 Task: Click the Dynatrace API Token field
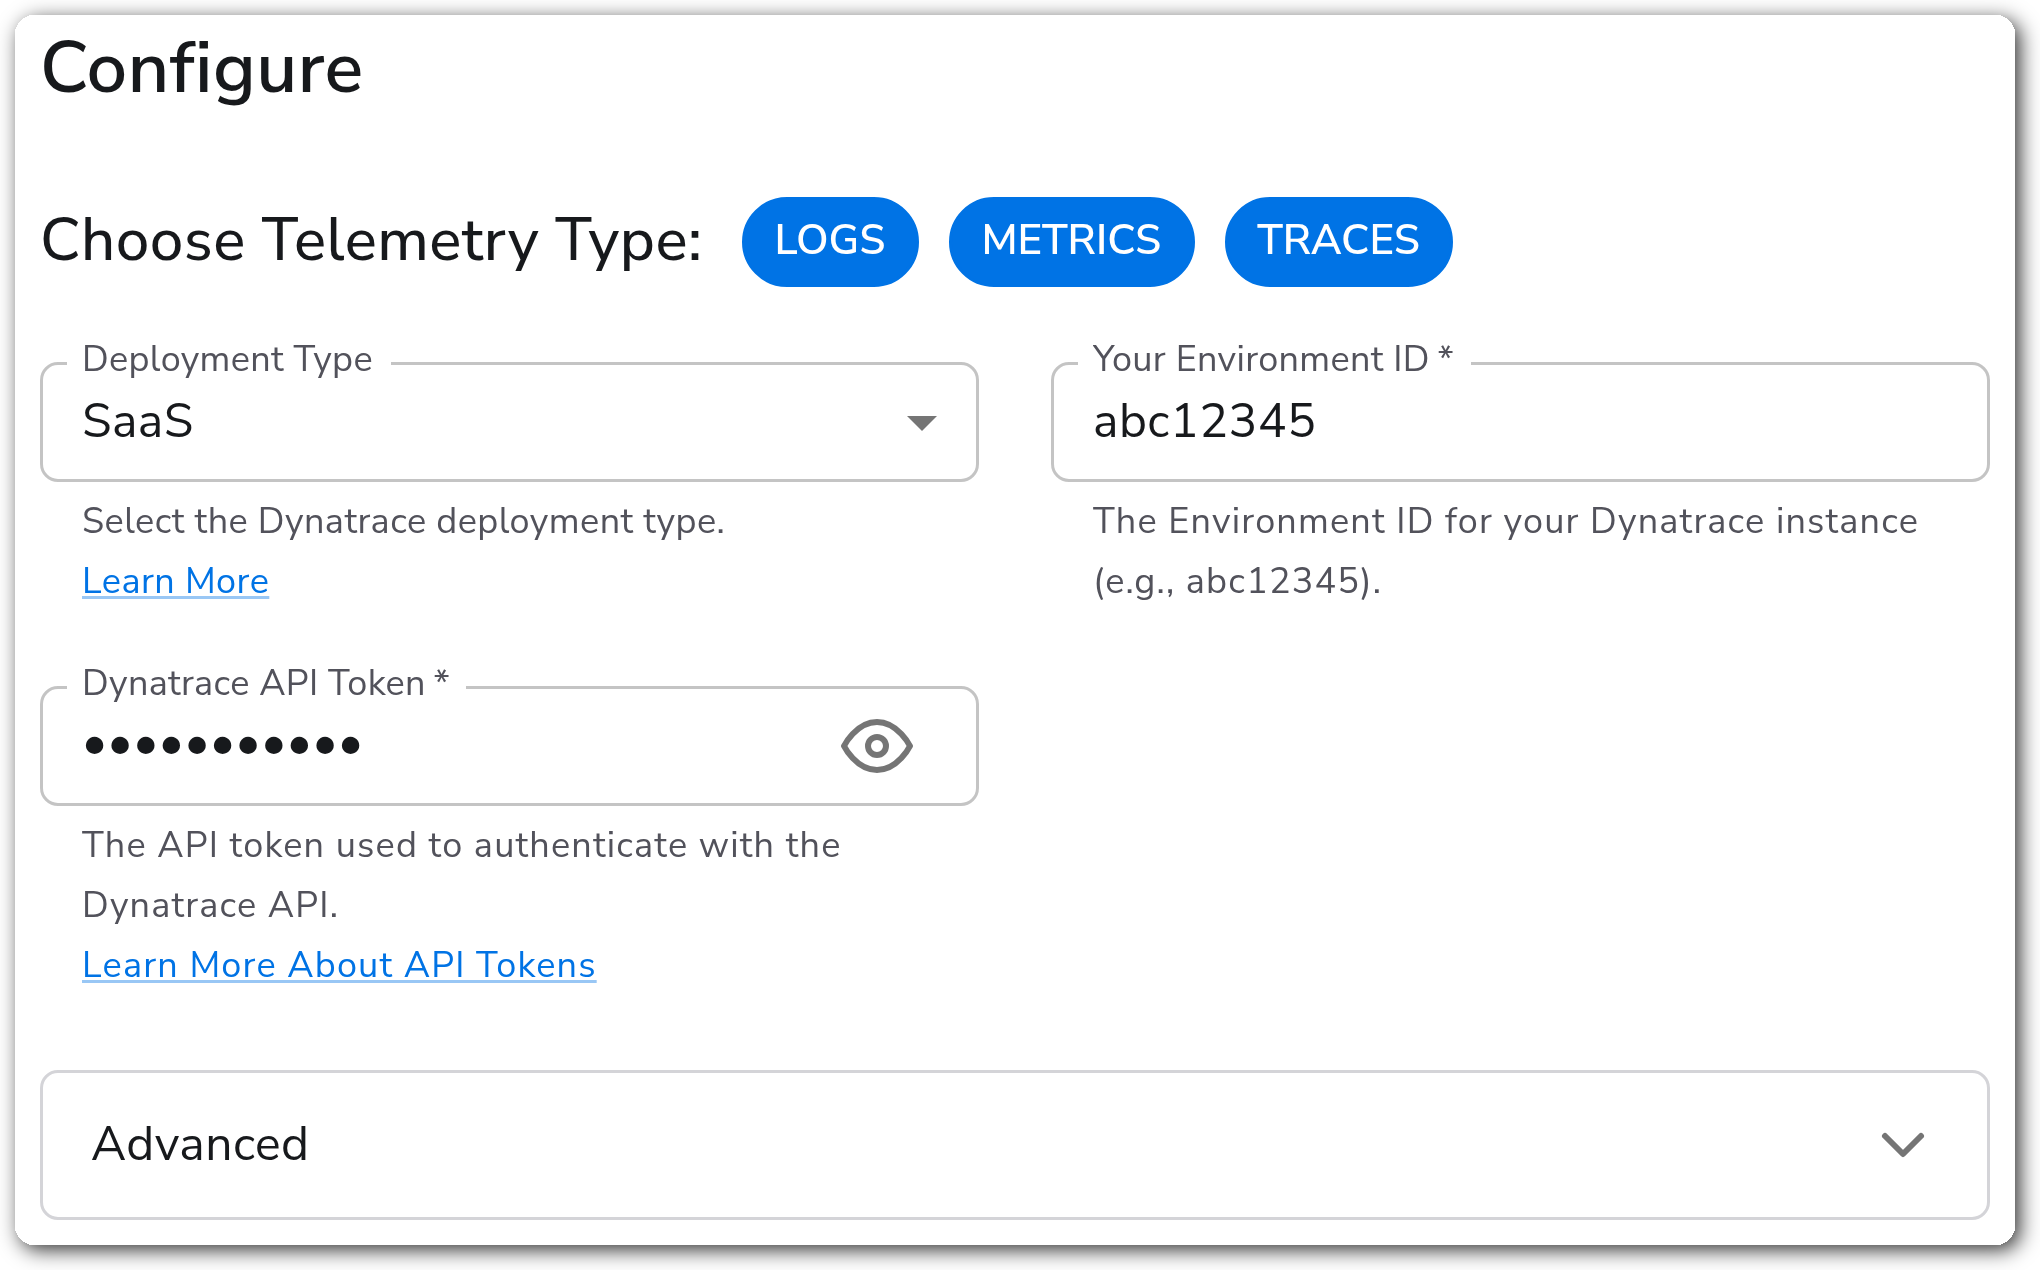click(x=509, y=746)
